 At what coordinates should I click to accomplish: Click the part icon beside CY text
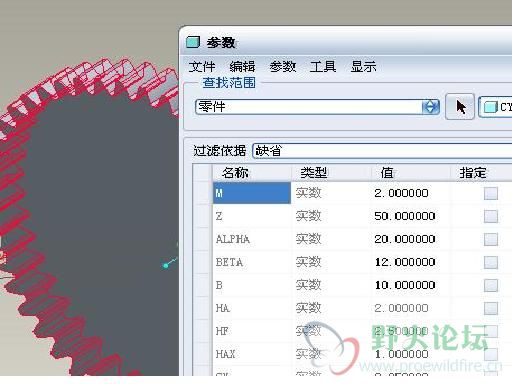(490, 107)
